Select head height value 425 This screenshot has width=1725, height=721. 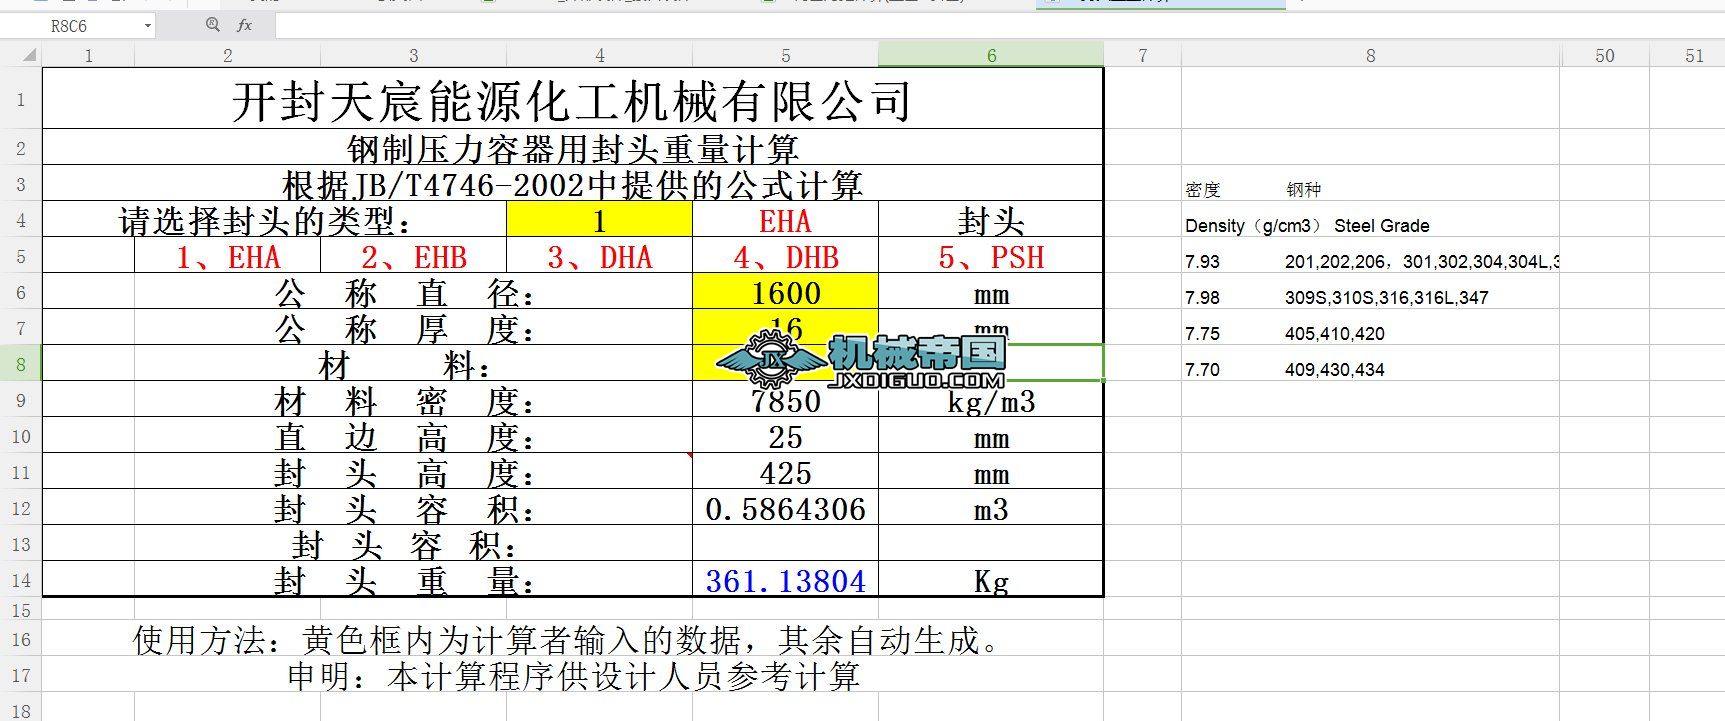(x=785, y=472)
